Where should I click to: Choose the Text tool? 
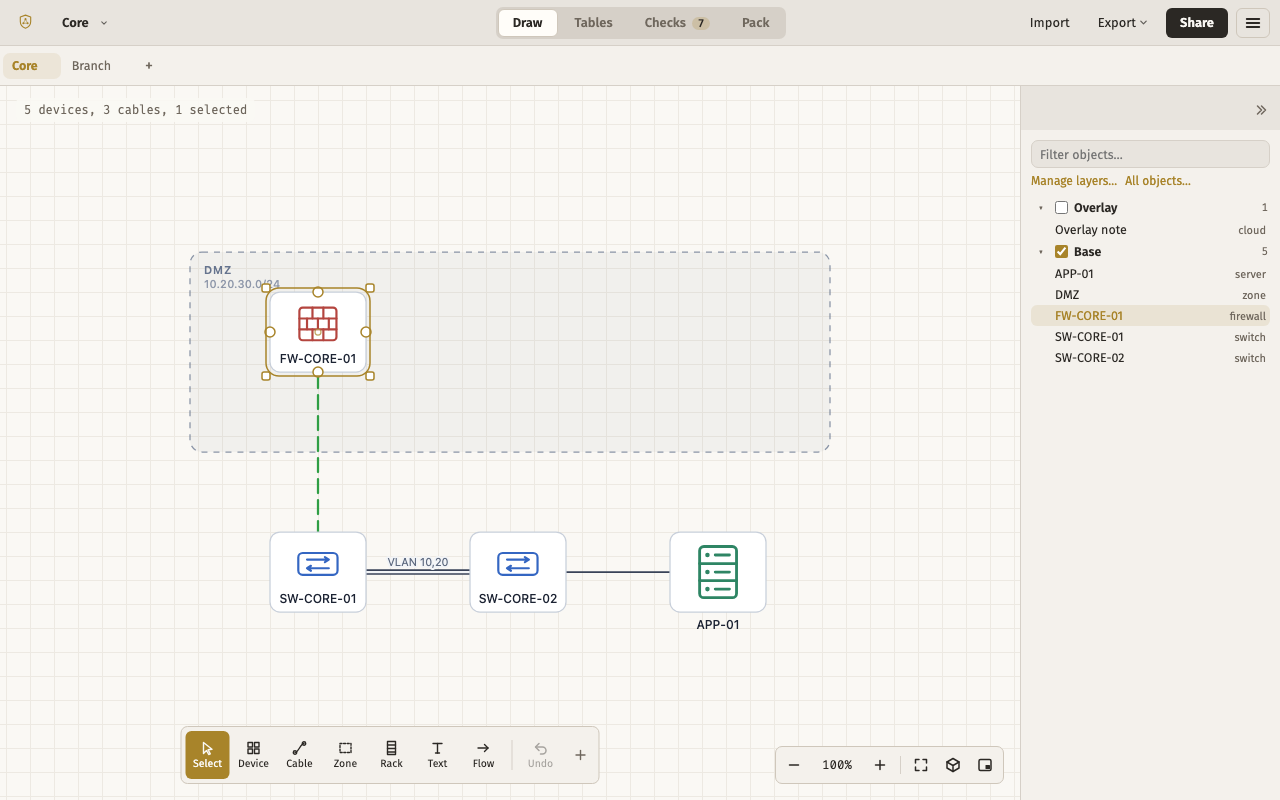tap(437, 755)
